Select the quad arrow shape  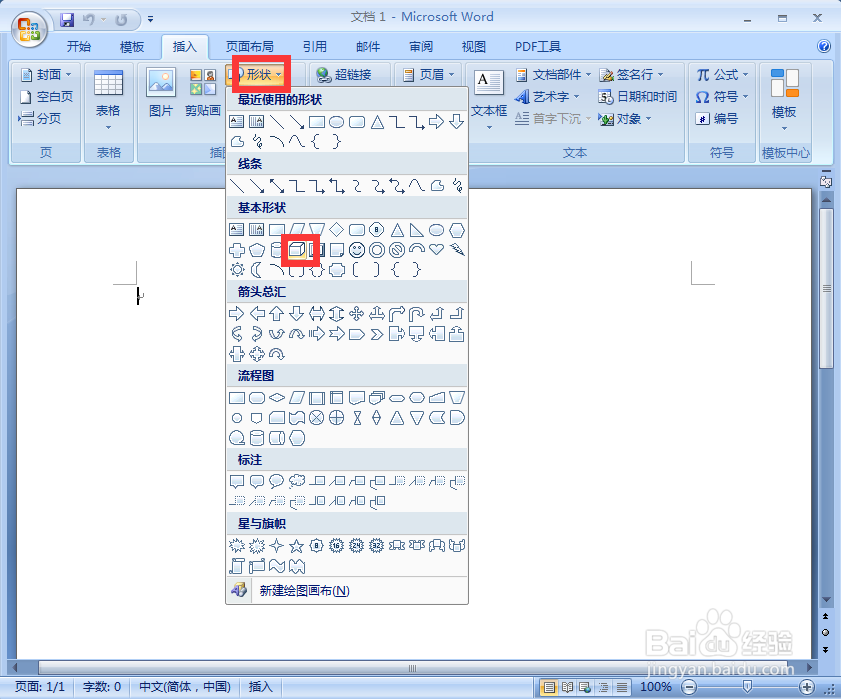(357, 313)
